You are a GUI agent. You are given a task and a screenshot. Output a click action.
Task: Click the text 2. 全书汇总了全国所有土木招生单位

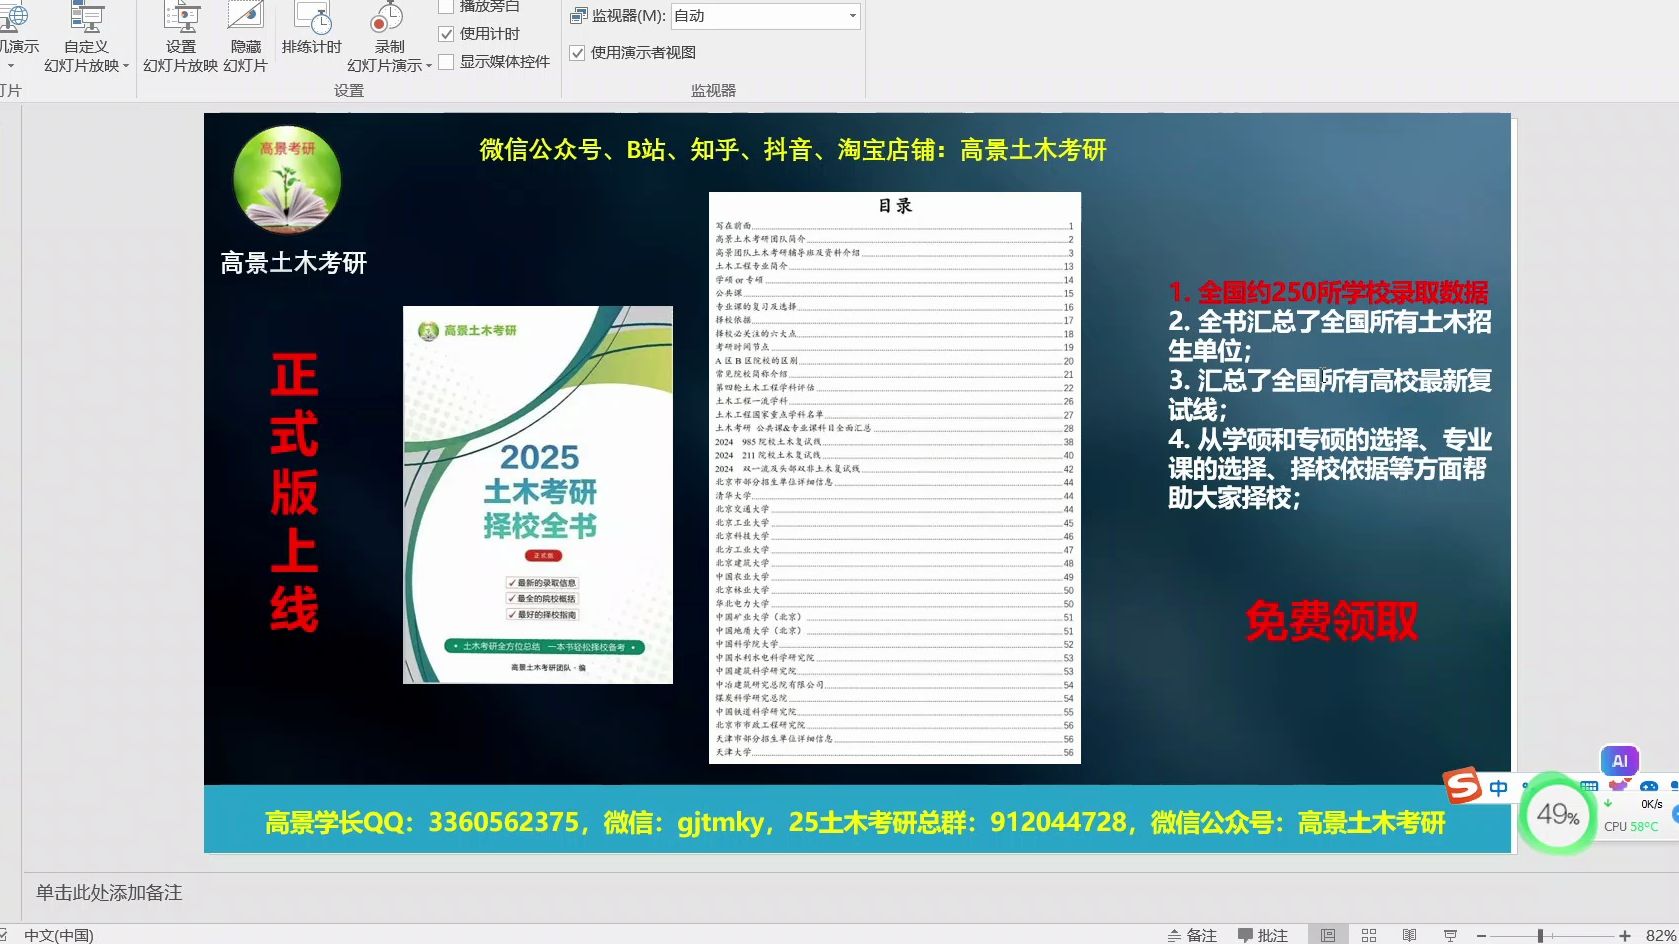(x=1330, y=336)
